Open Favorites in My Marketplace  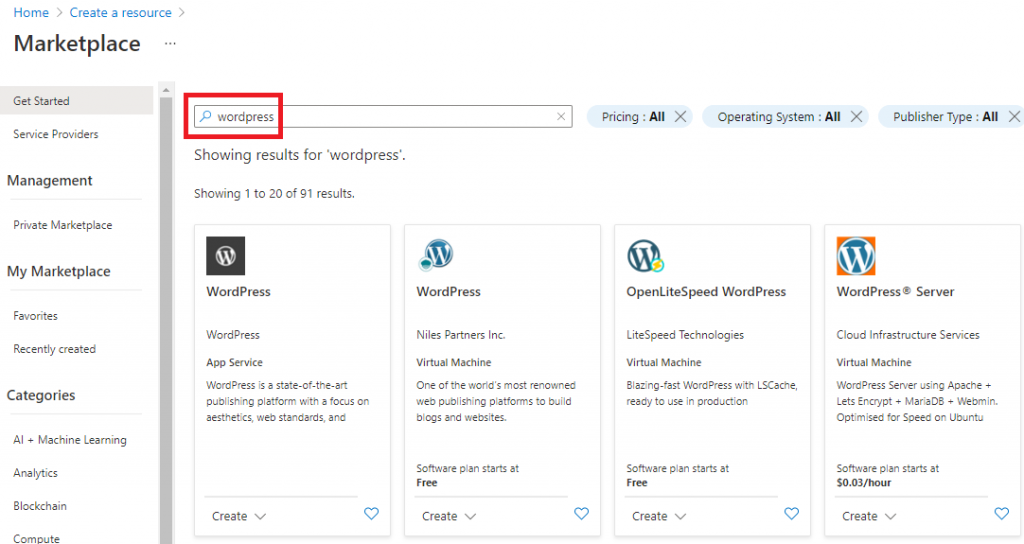coord(35,315)
